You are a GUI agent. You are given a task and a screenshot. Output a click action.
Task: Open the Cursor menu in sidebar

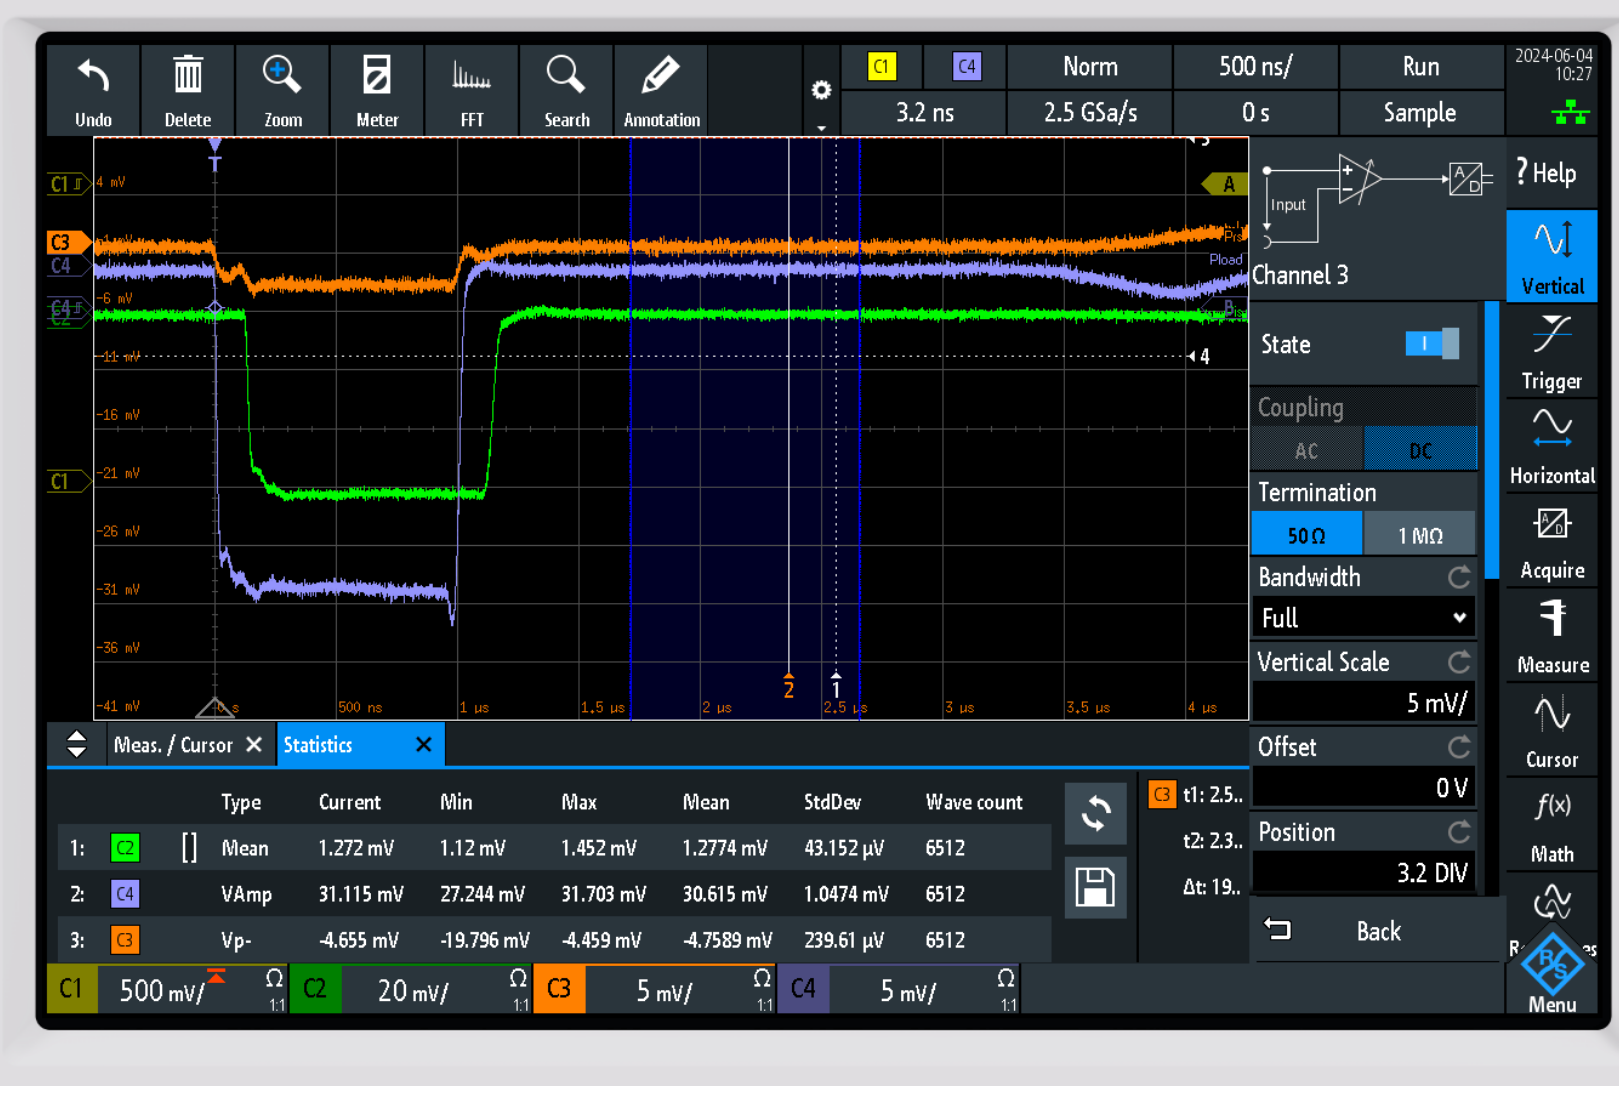(1551, 728)
